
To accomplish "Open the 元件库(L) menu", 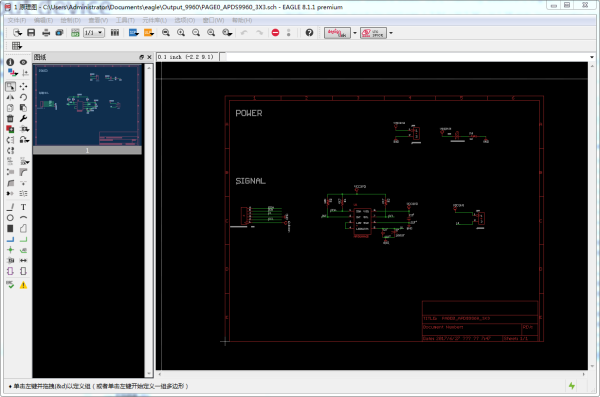I will (155, 20).
